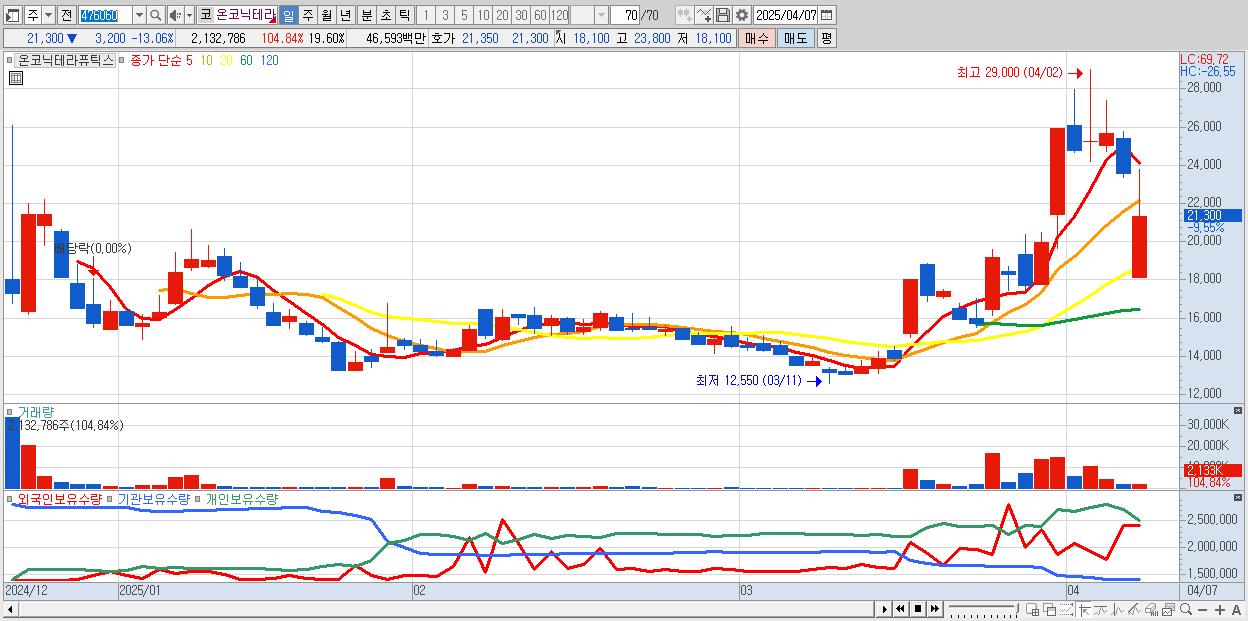The width and height of the screenshot is (1248, 621).
Task: Click the magnifier stock search icon
Action: click(x=155, y=15)
